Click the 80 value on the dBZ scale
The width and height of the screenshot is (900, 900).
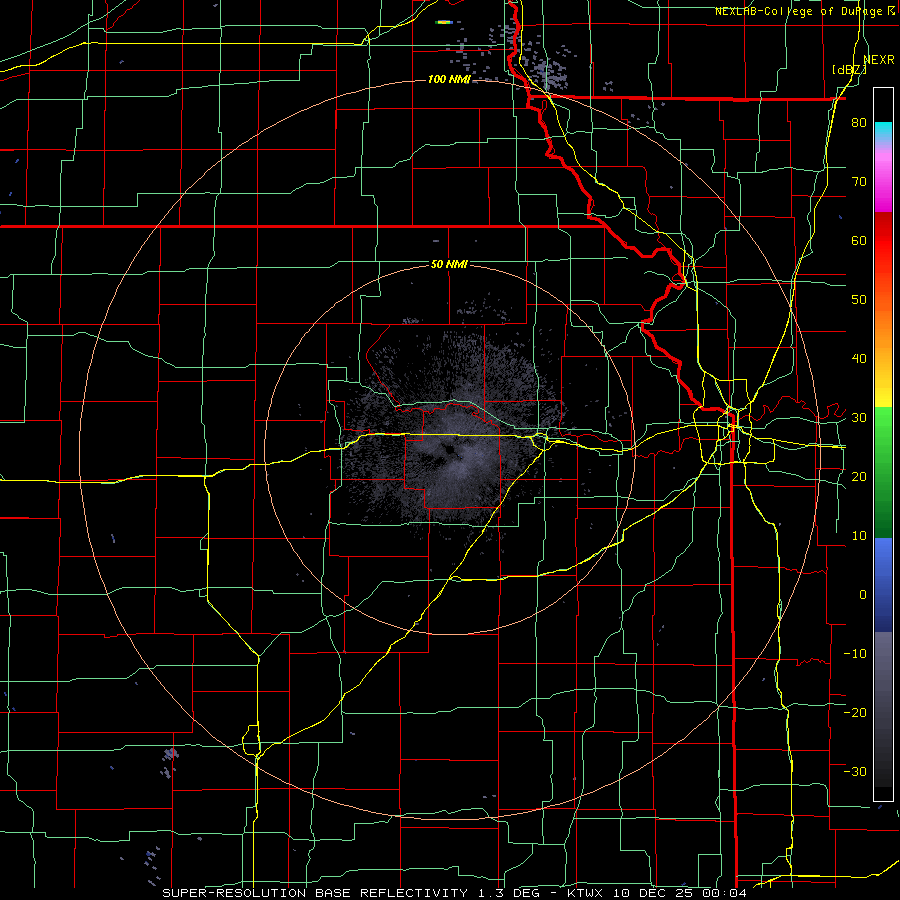[859, 122]
